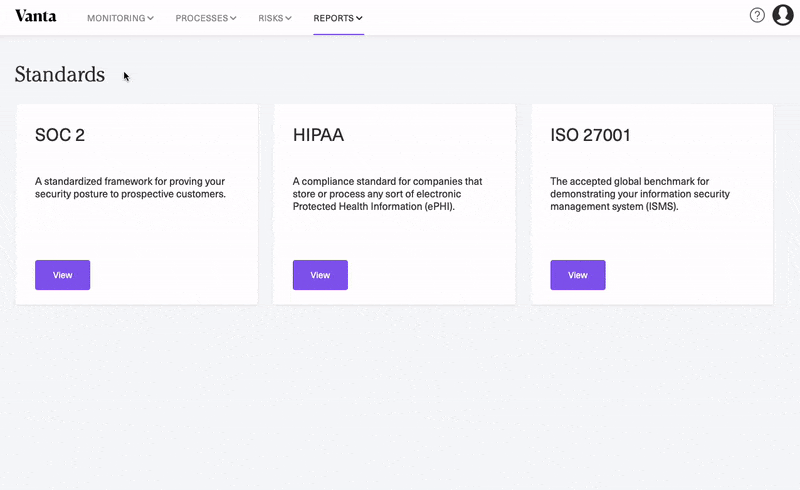The height and width of the screenshot is (490, 800).
Task: Open the help question mark icon
Action: (x=757, y=16)
